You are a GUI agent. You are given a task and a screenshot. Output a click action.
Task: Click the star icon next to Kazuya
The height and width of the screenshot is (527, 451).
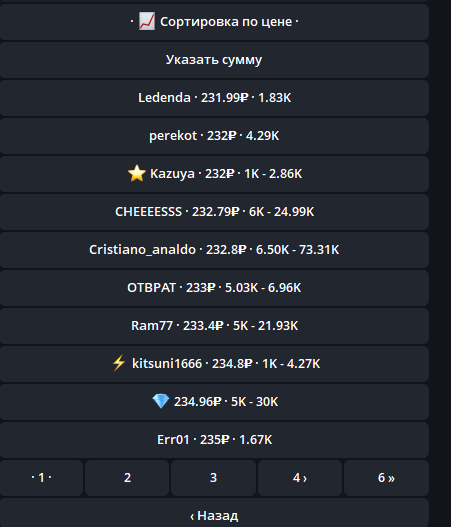137,173
